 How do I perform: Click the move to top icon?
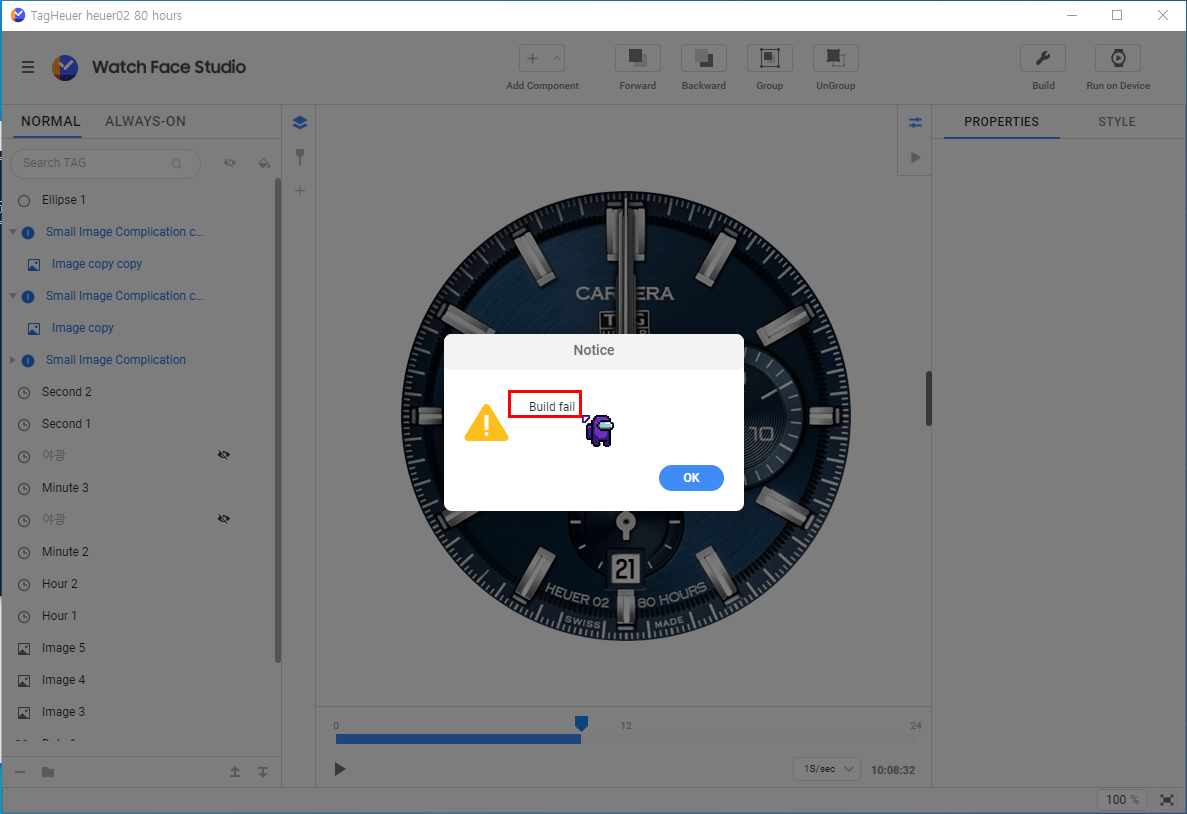[x=235, y=772]
